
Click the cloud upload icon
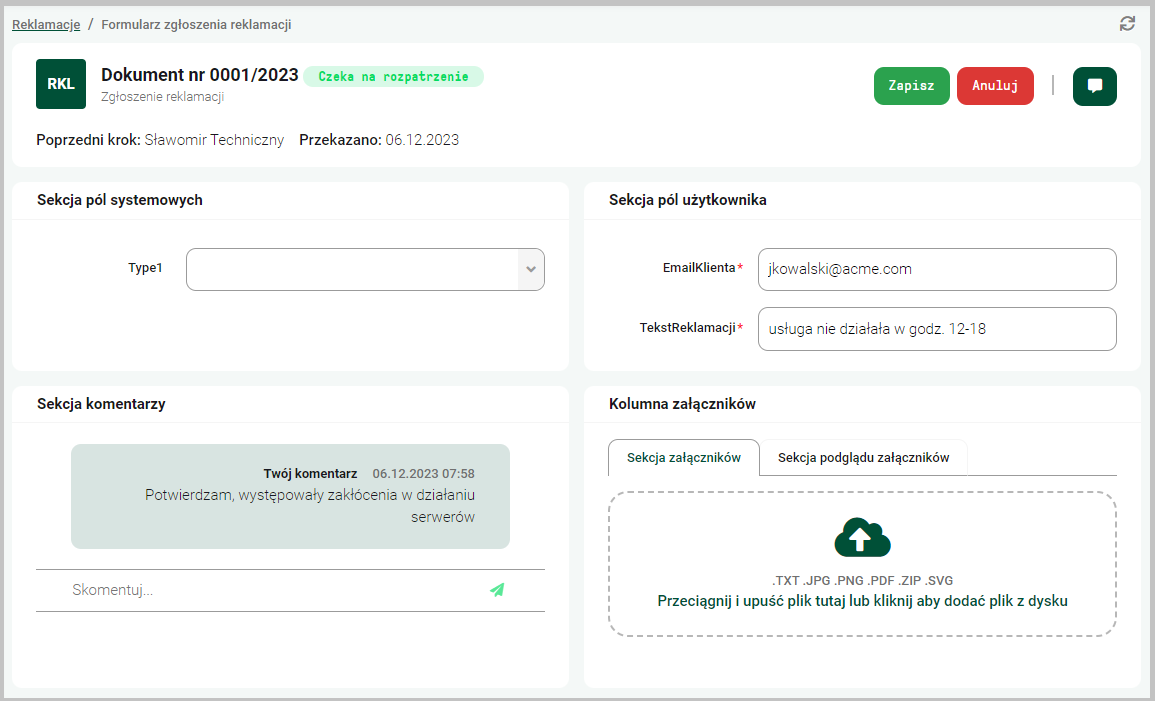862,538
